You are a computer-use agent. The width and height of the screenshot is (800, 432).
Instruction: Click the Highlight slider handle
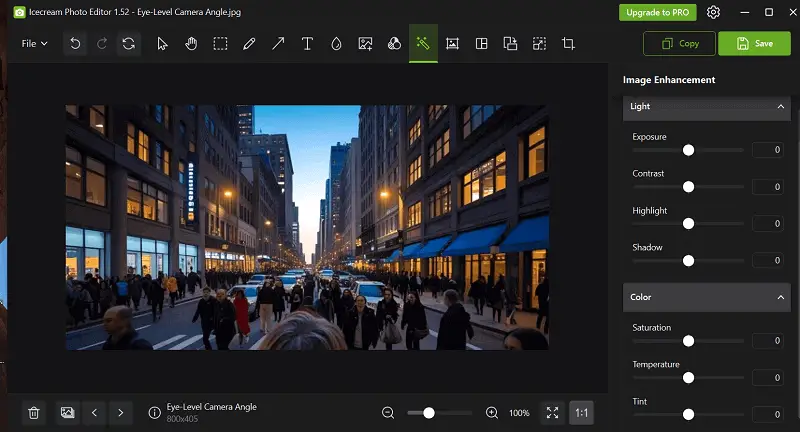click(x=688, y=223)
